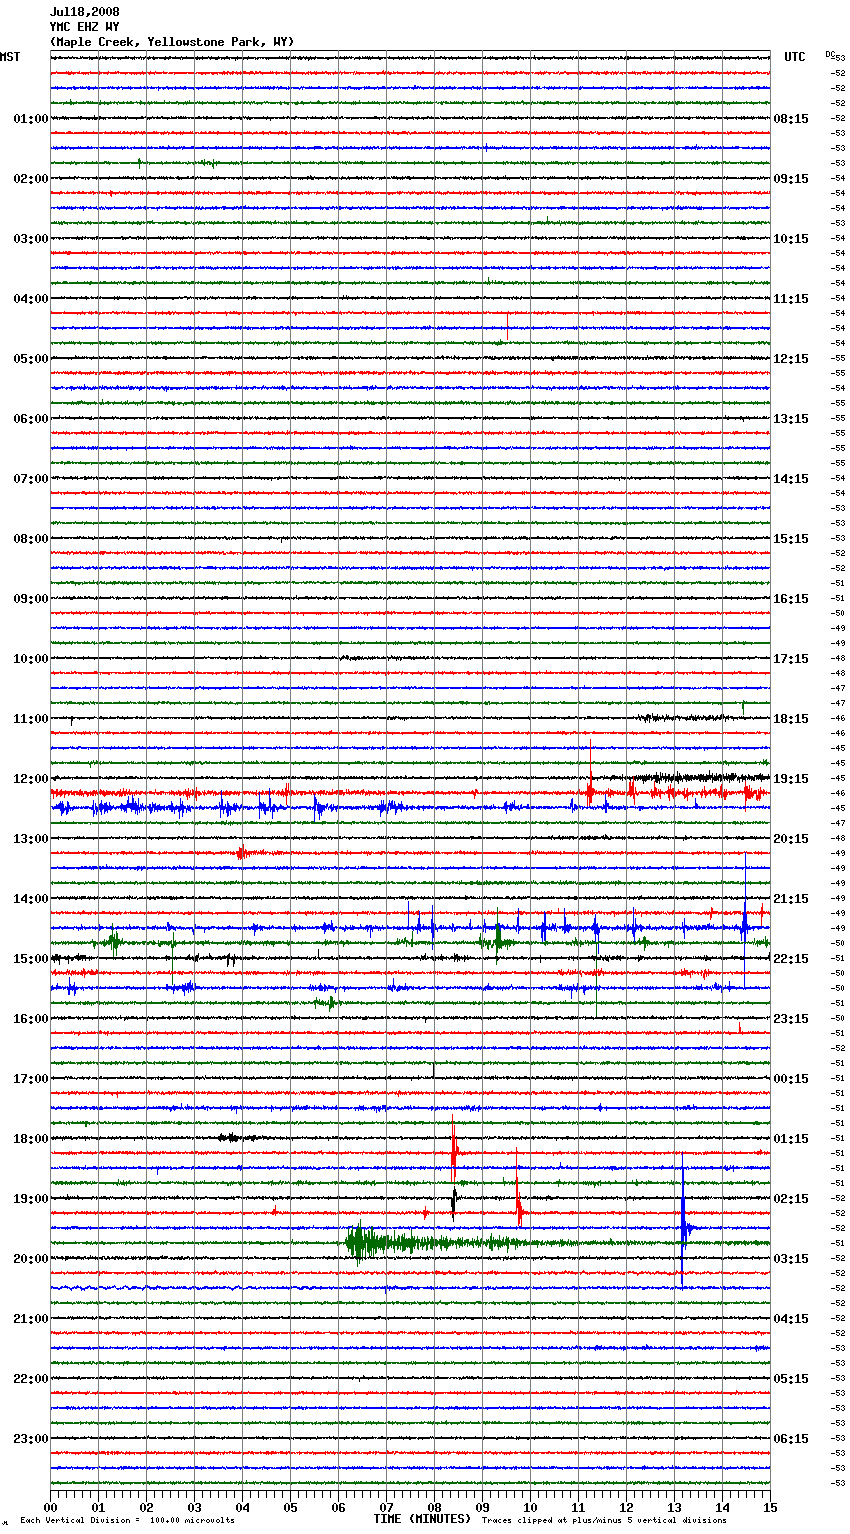The image size is (850, 1534).
Task: Click the red spike just below the 18:00 trace
Action: (454, 1150)
